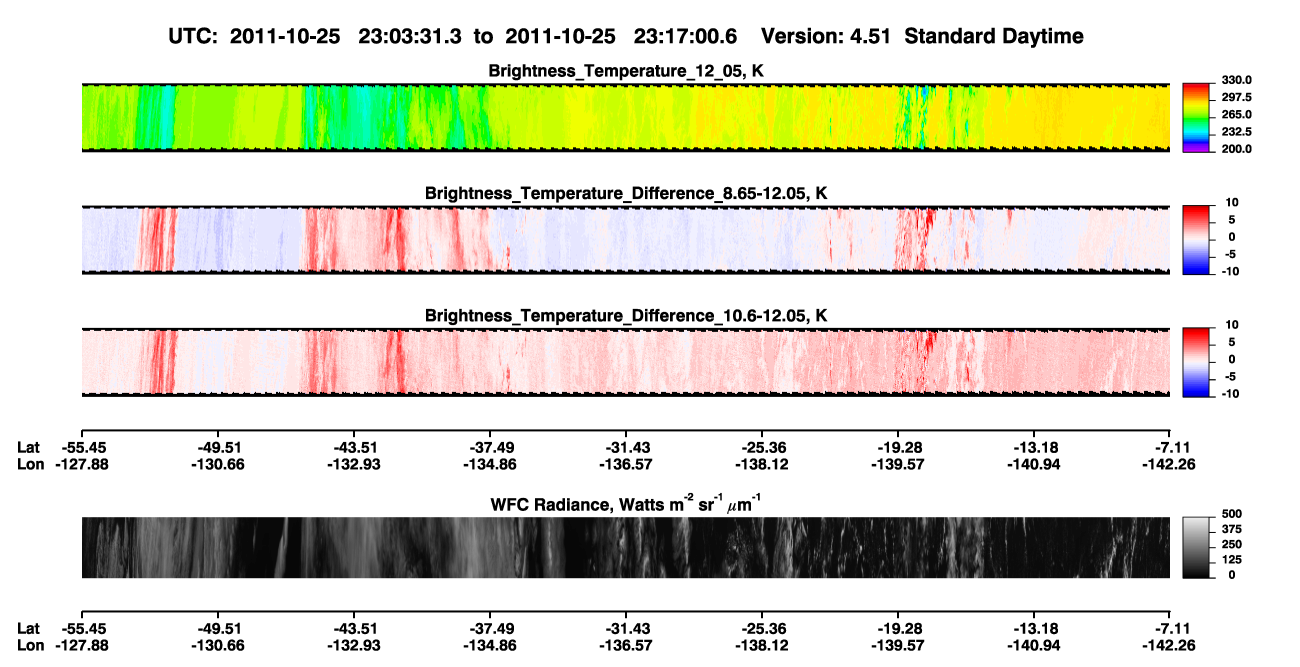Click the 'Brightness_Temperature_Difference_10.6-12.05, K' title
Image resolution: width=1300 pixels, height=667 pixels.
tap(626, 315)
